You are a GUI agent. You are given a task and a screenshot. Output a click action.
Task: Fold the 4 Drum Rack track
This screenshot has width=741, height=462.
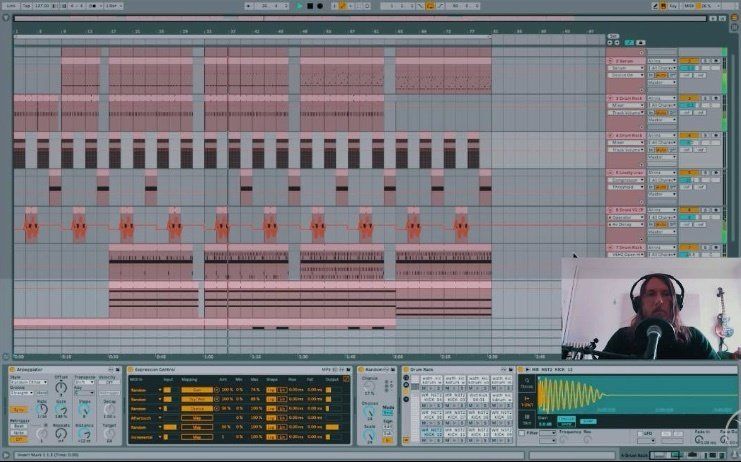click(x=611, y=136)
